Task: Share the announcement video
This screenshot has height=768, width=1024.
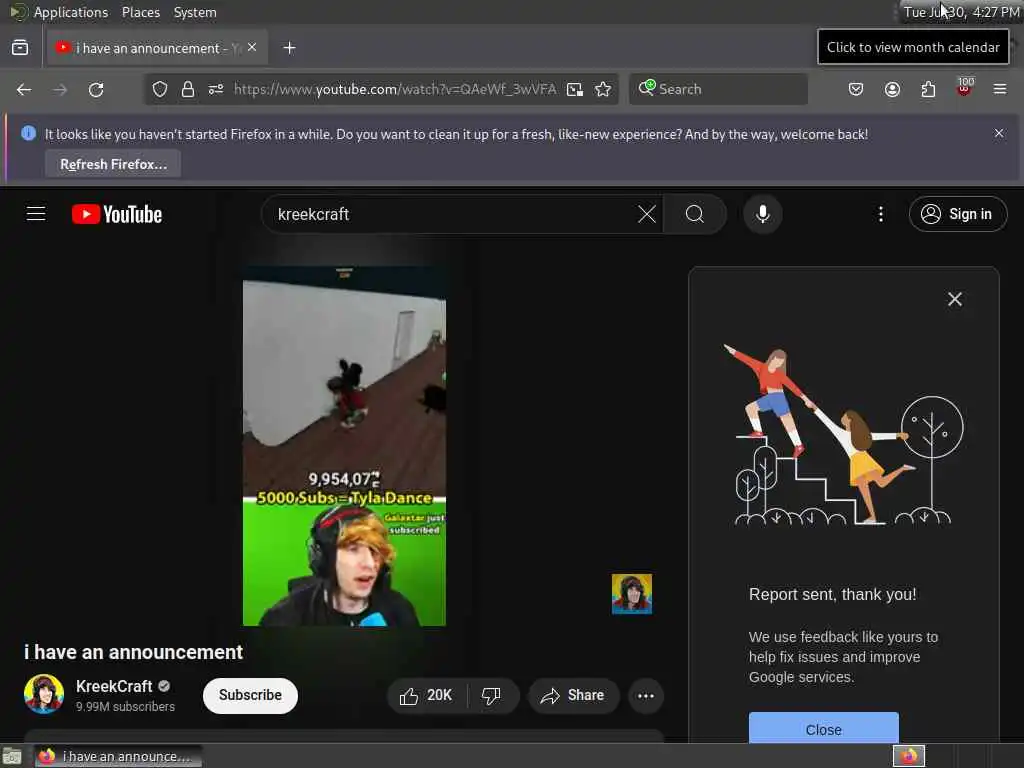Action: click(573, 696)
